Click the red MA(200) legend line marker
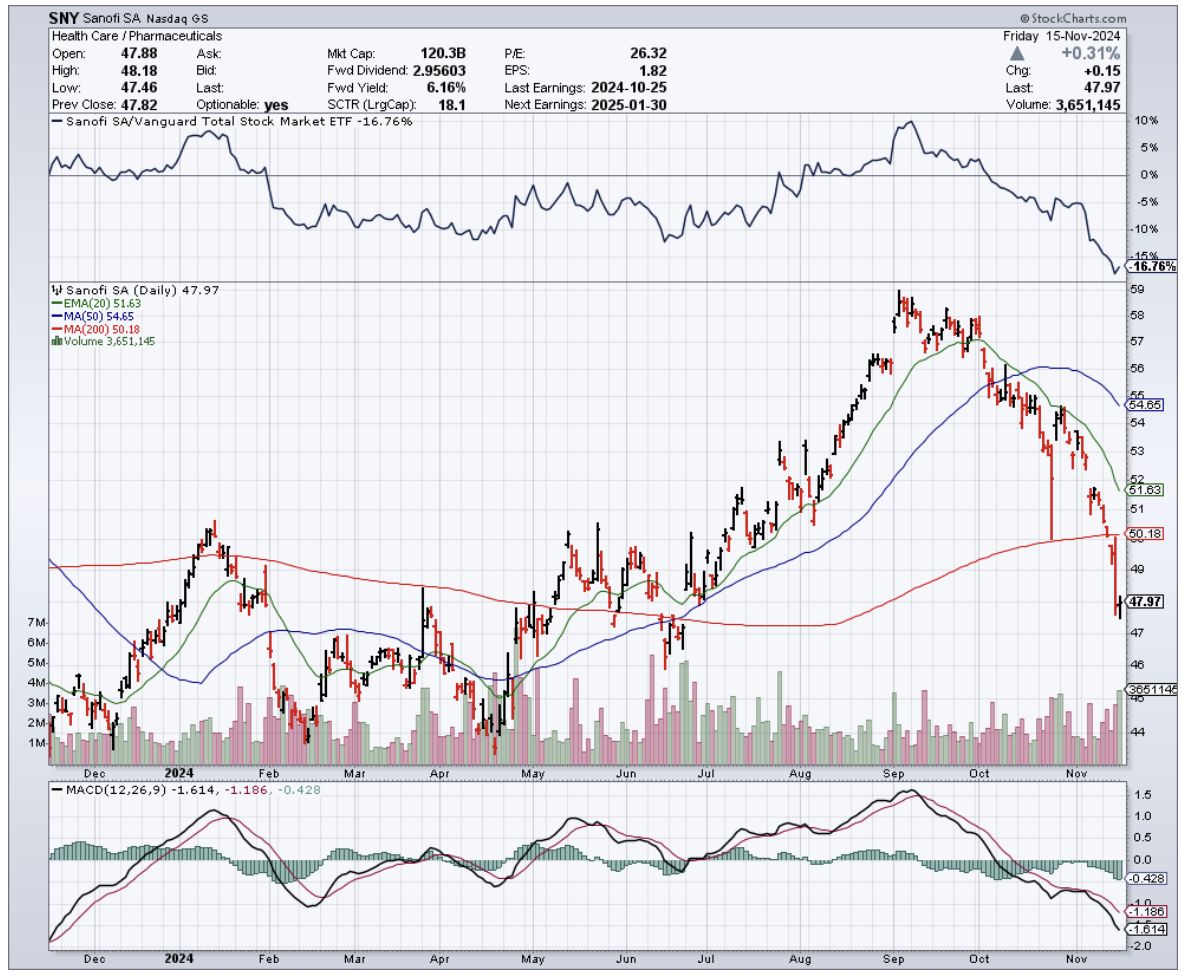 tap(54, 329)
